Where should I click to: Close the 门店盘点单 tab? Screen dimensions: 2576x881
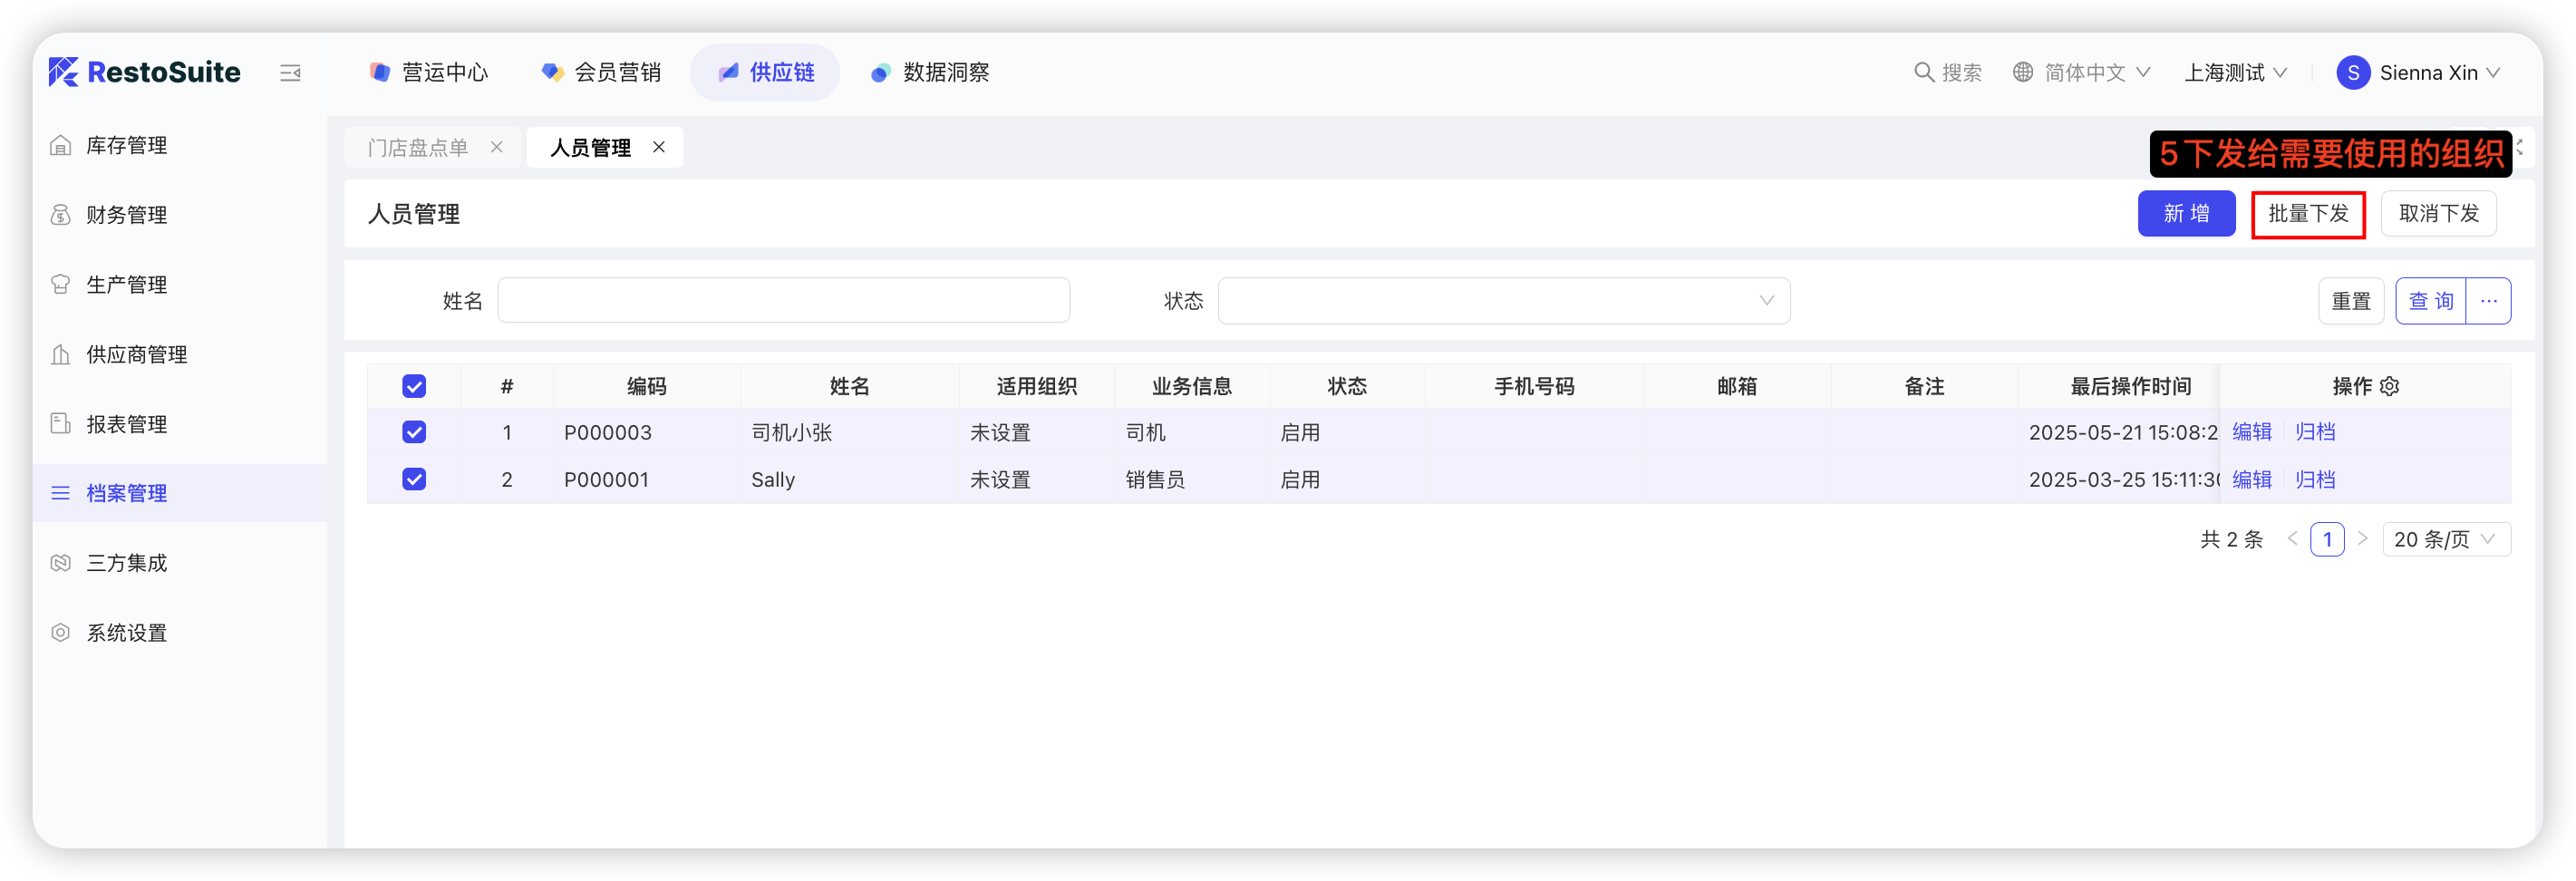point(496,148)
